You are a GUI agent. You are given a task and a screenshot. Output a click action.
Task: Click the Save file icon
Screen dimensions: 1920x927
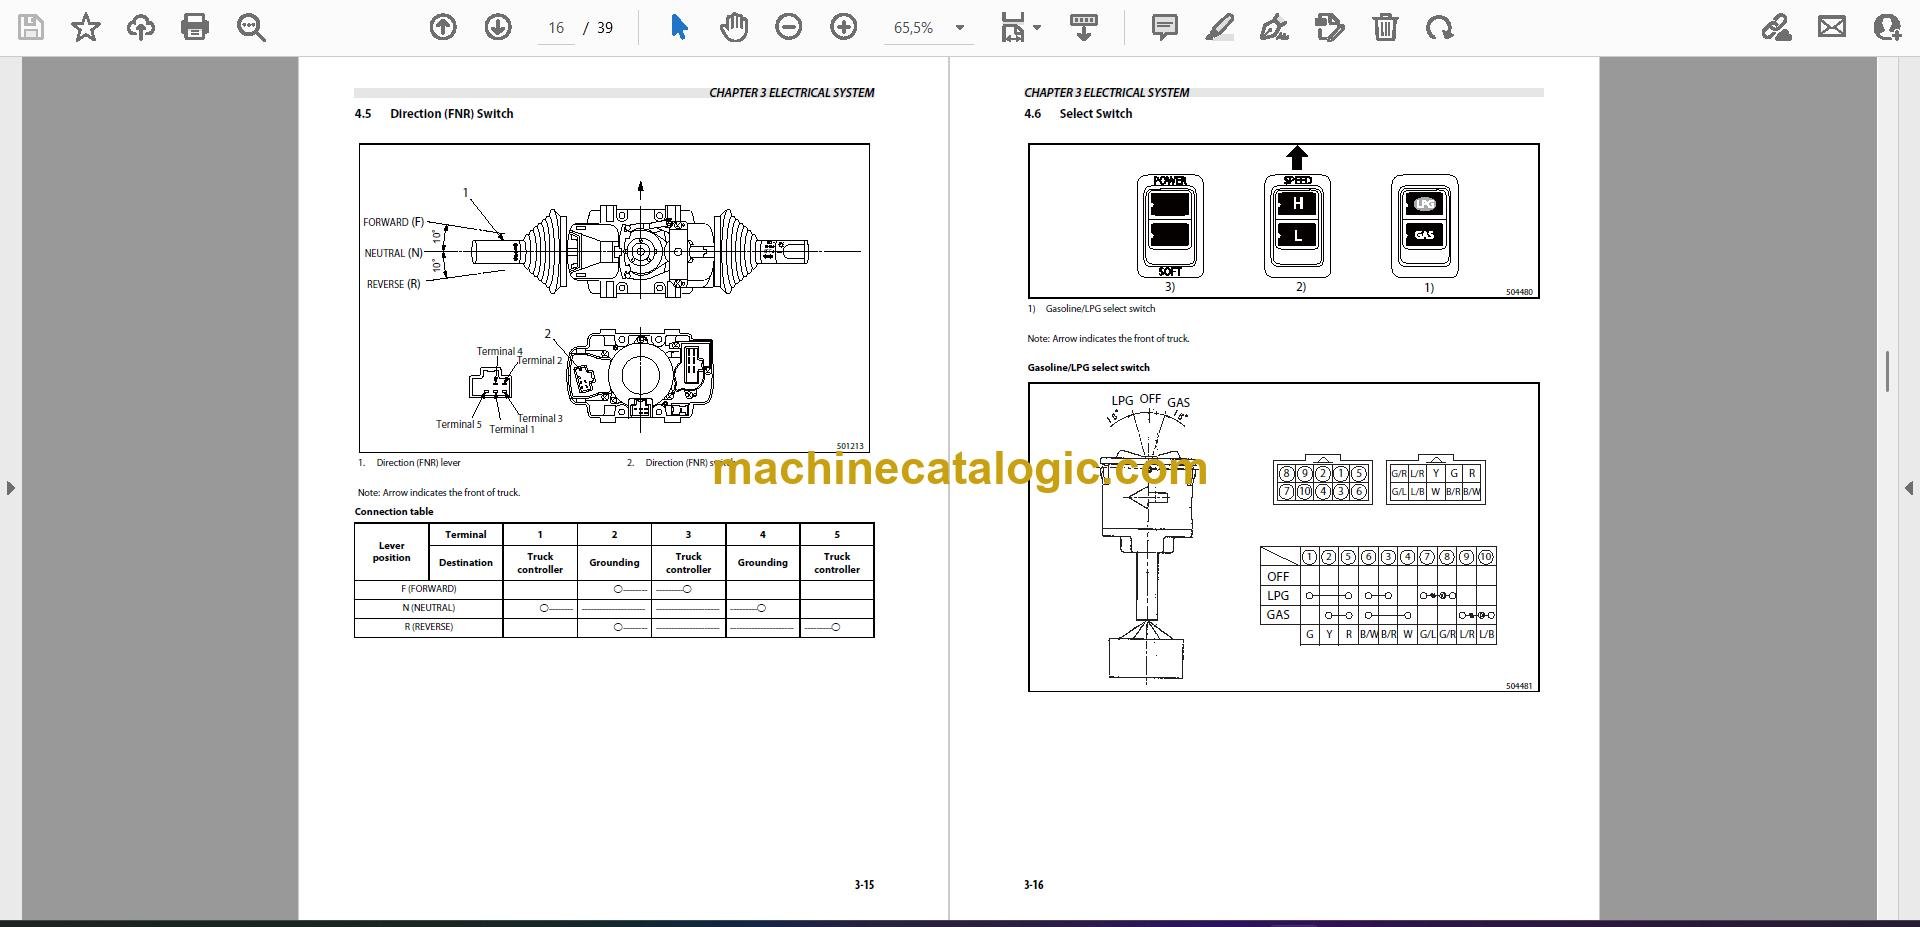pos(31,27)
